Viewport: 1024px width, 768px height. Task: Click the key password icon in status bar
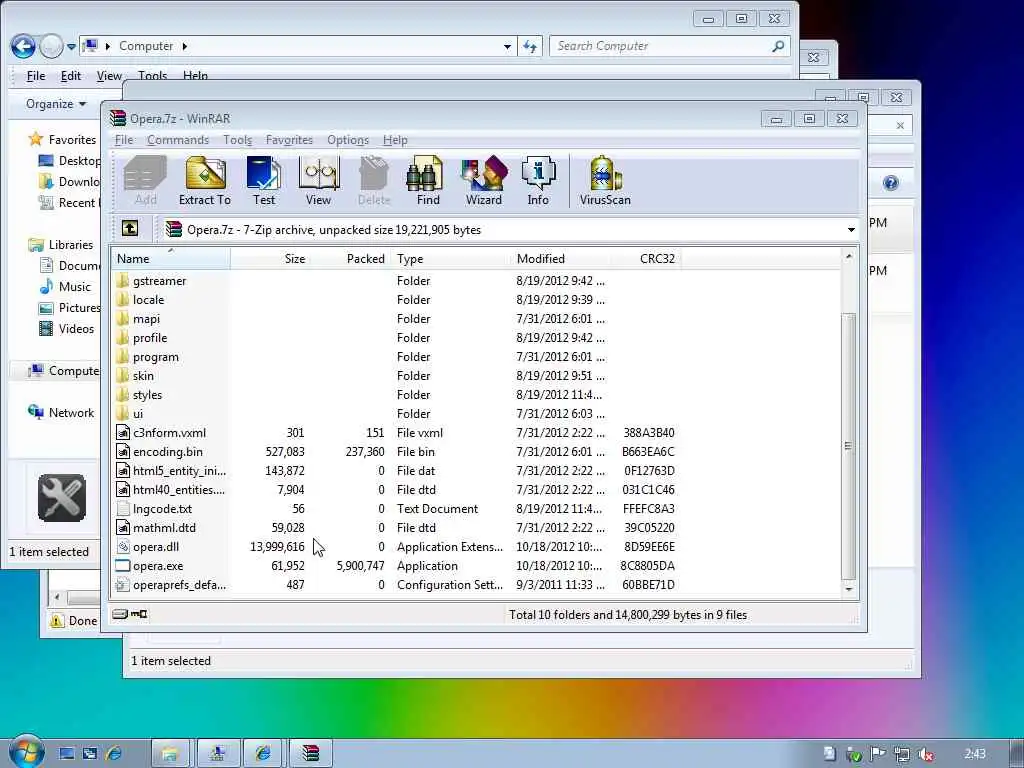[x=139, y=614]
